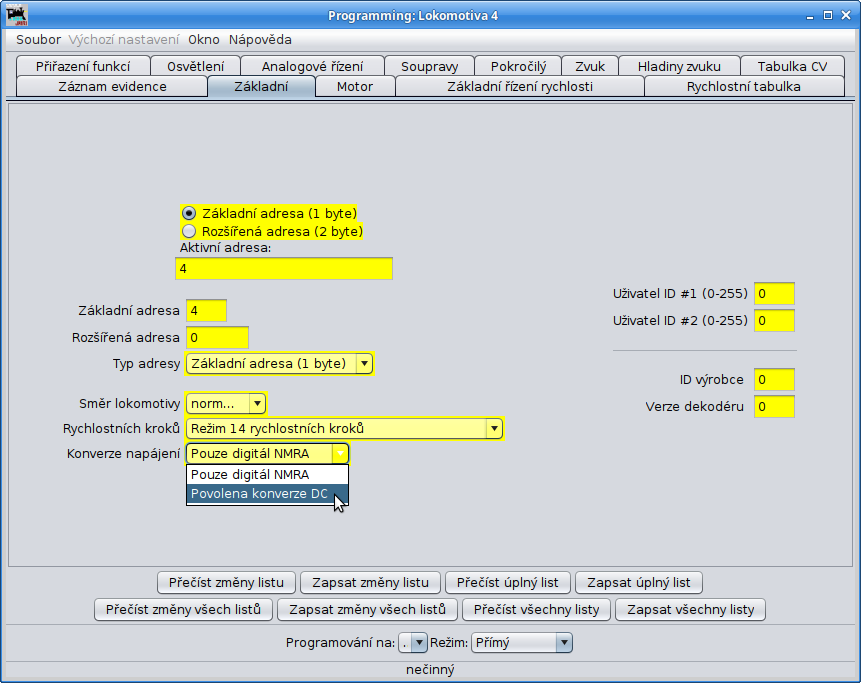Expand the Programování na dropdown
This screenshot has height=683, width=861.
point(413,642)
